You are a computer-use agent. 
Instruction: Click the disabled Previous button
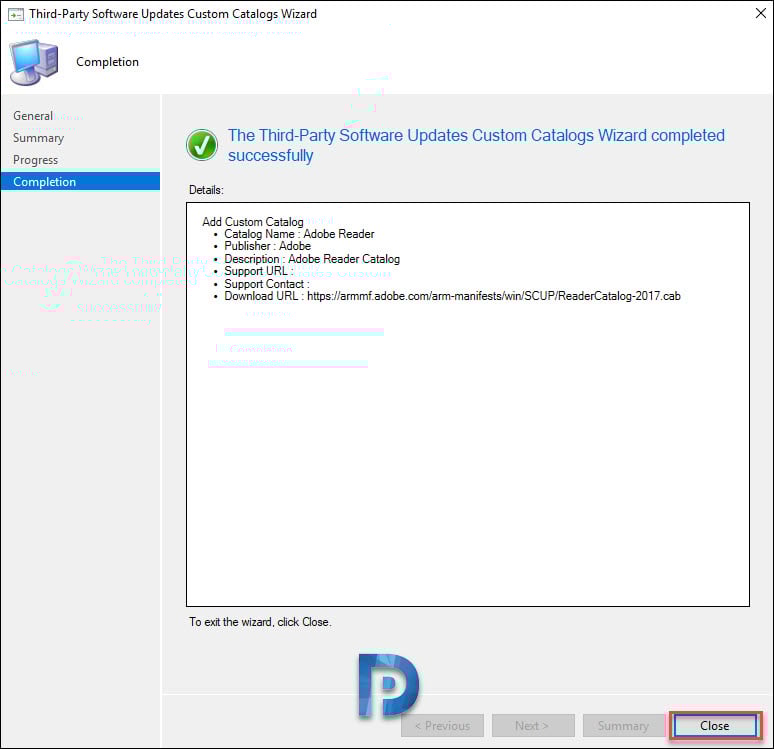[442, 725]
